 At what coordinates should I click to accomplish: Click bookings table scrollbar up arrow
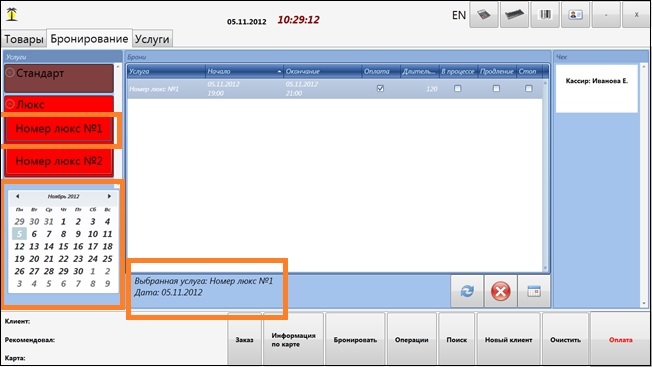(x=545, y=83)
